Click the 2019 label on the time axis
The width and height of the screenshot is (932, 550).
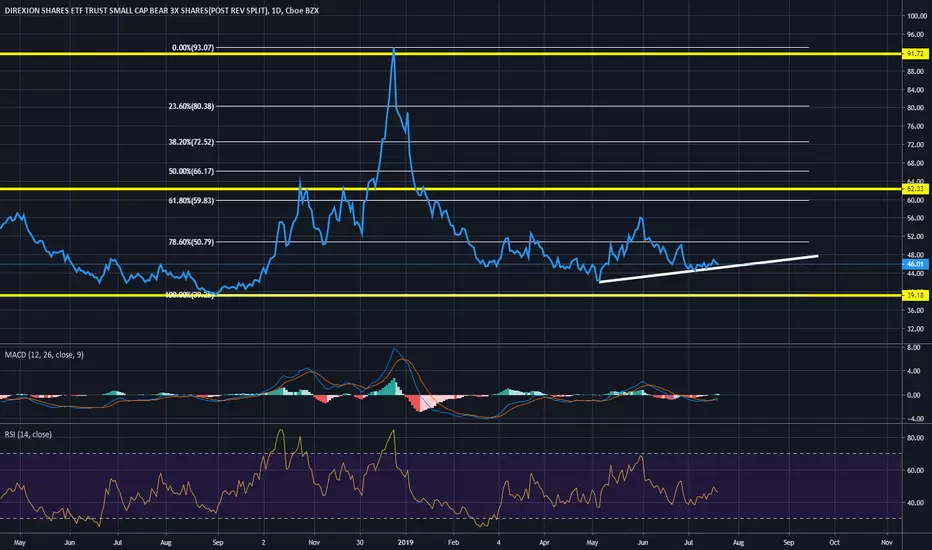point(405,542)
